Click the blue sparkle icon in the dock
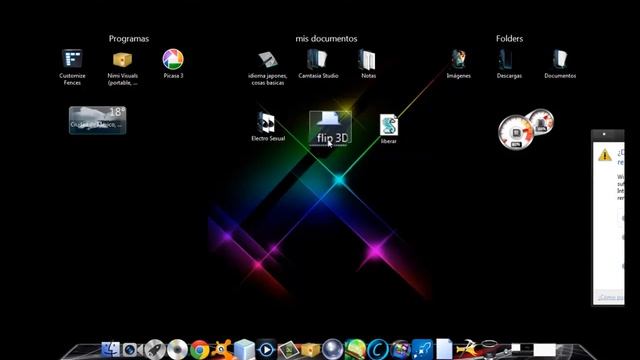Image resolution: width=640 pixels, height=360 pixels. point(422,350)
